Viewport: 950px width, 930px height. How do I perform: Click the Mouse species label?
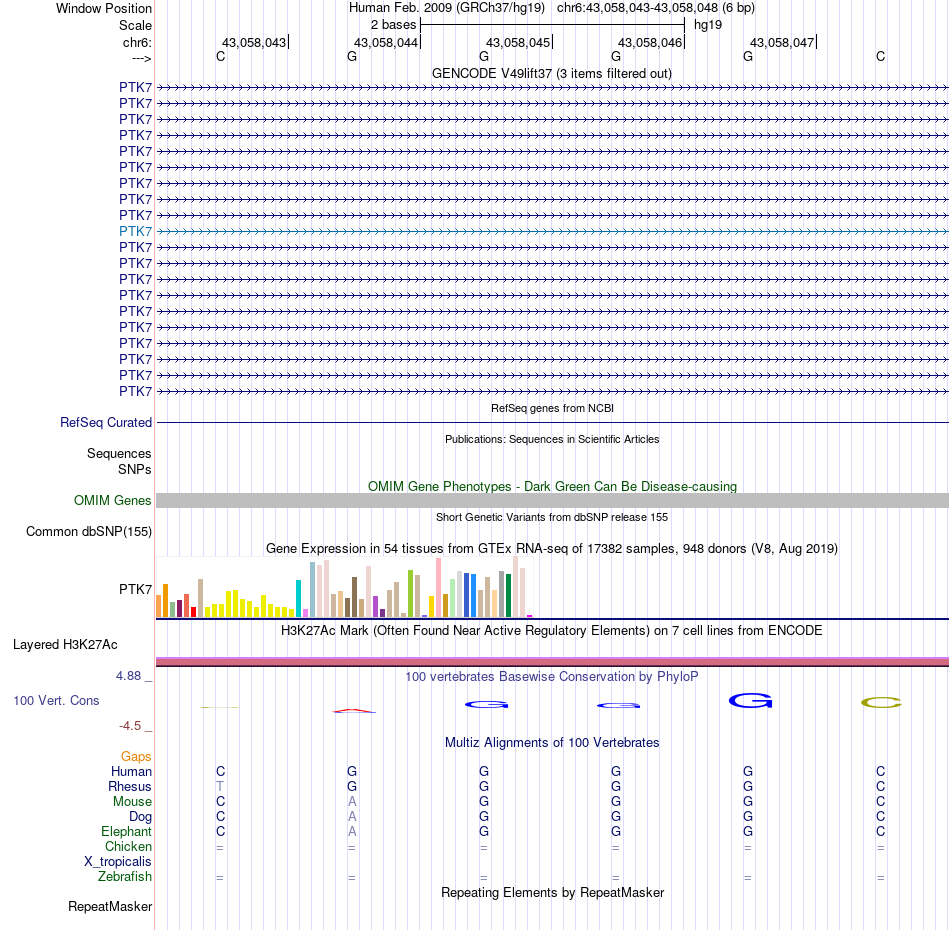[x=132, y=802]
